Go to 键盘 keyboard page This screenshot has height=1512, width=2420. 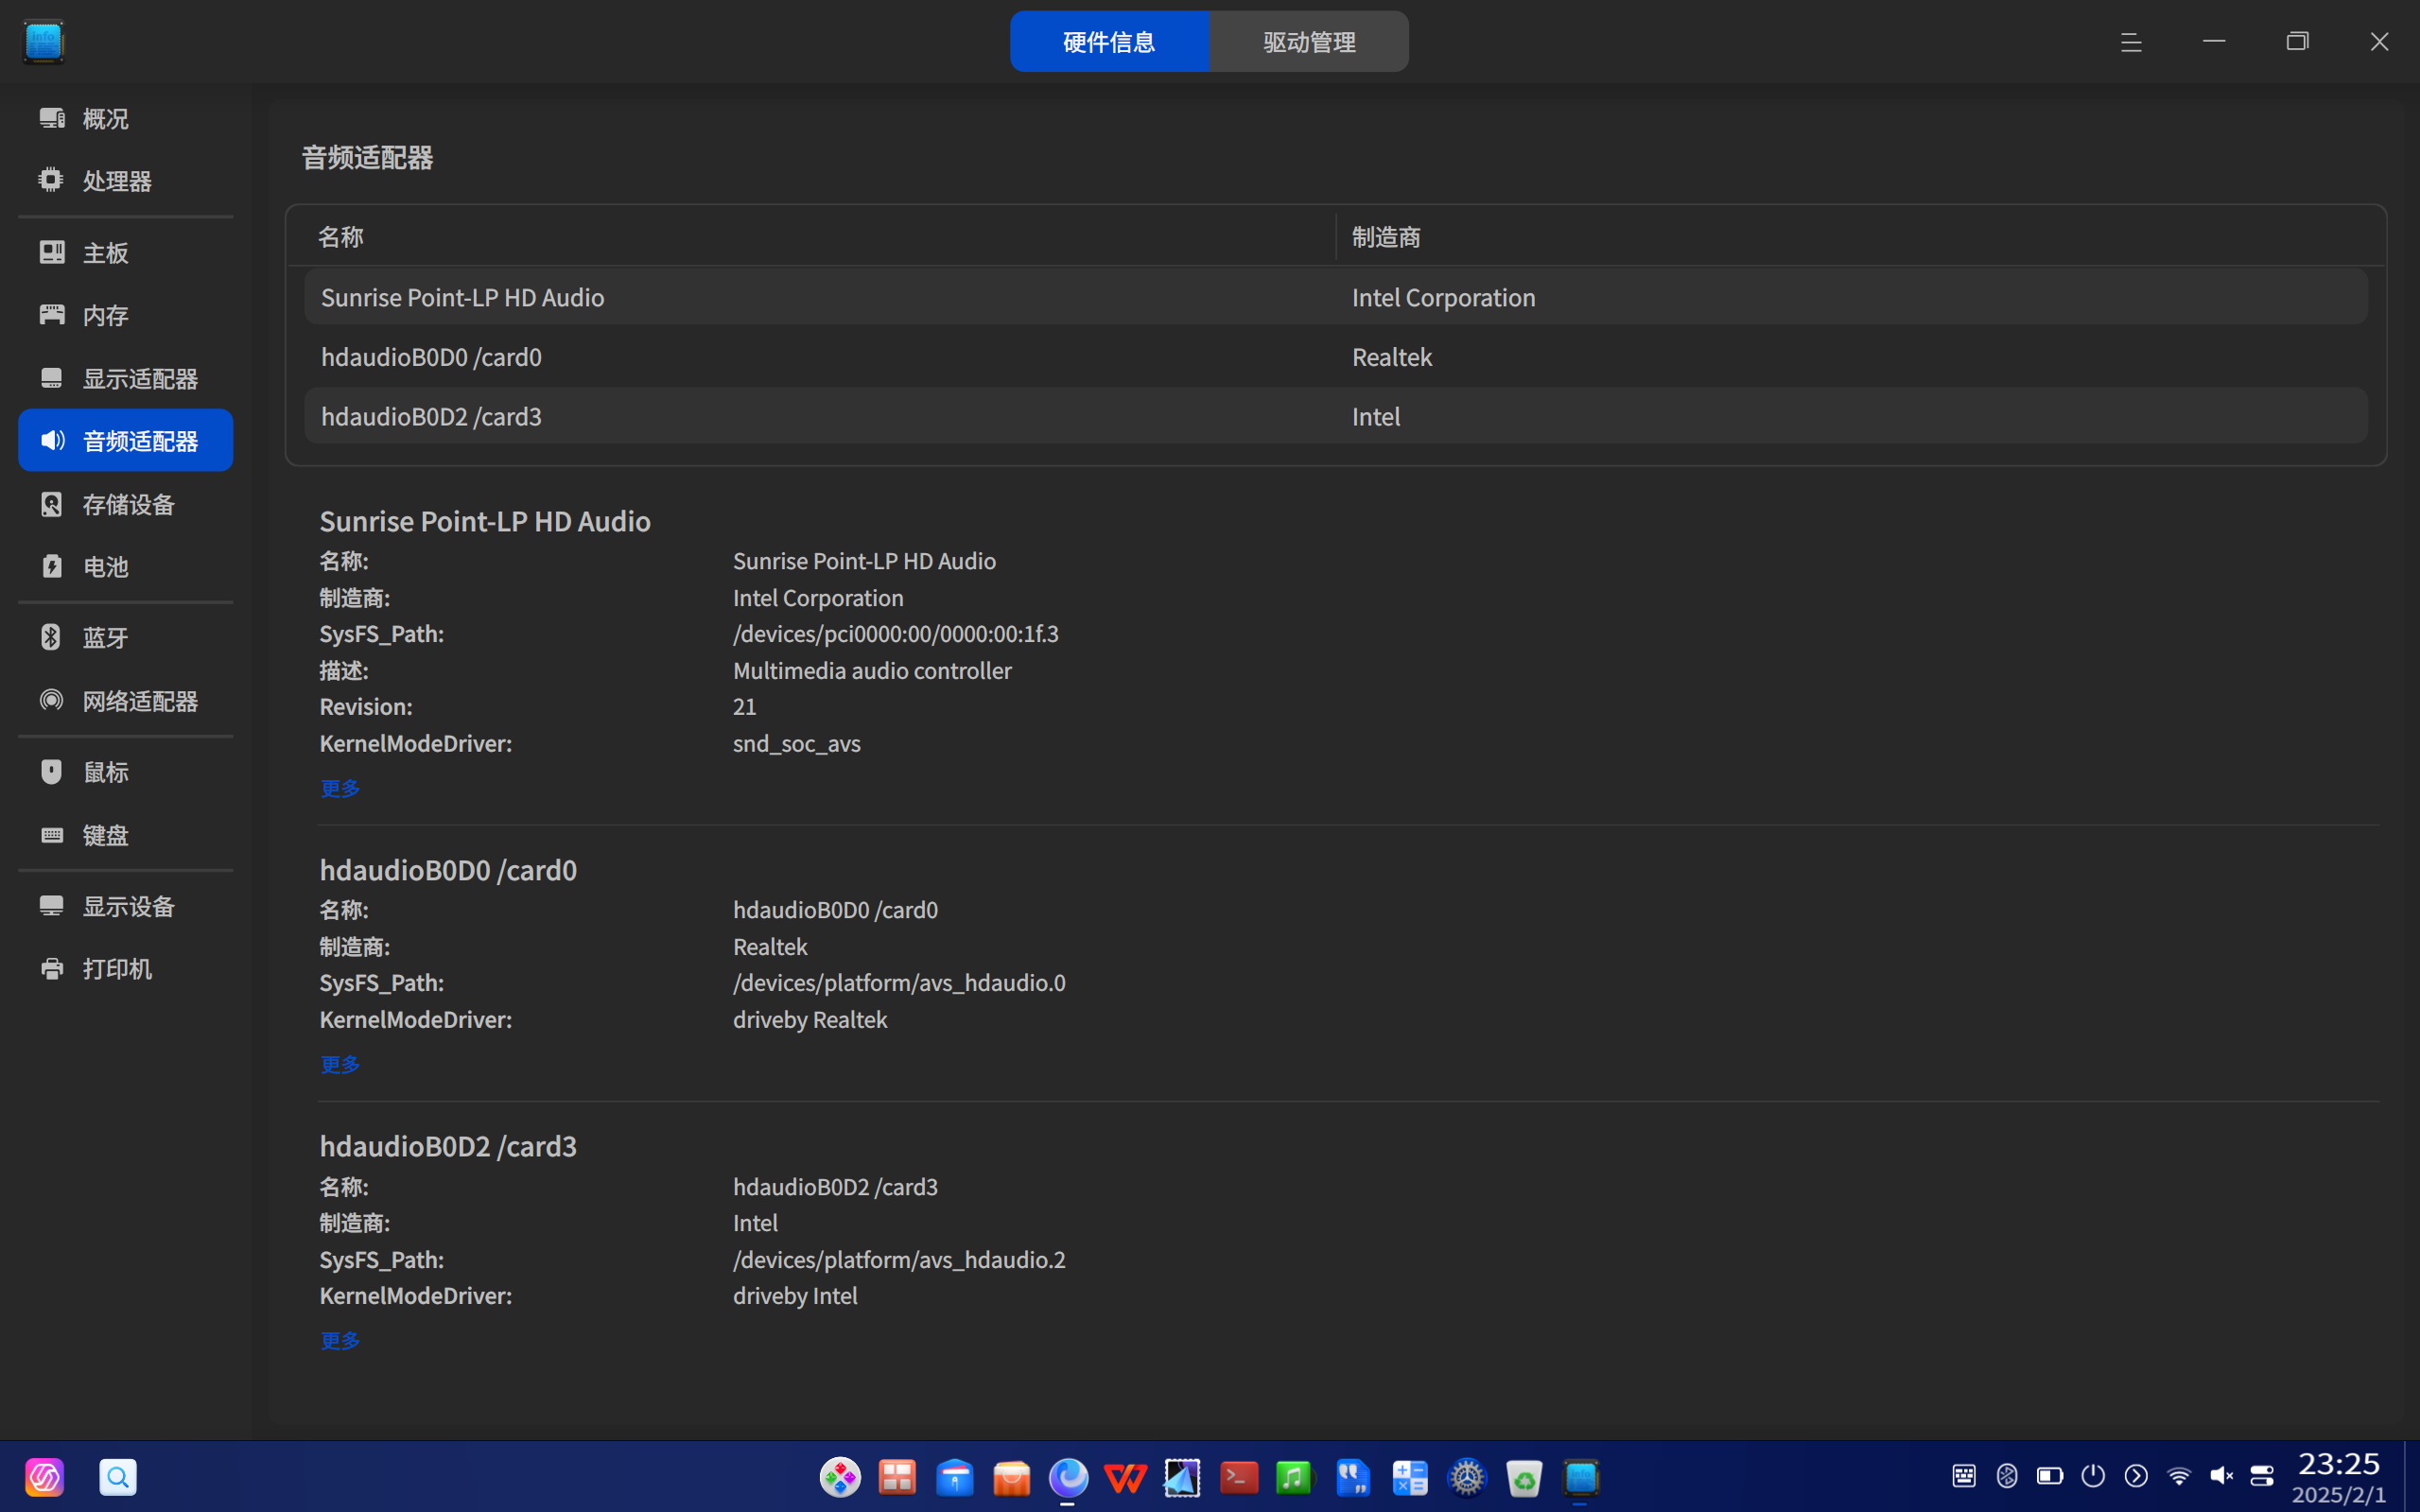(125, 835)
